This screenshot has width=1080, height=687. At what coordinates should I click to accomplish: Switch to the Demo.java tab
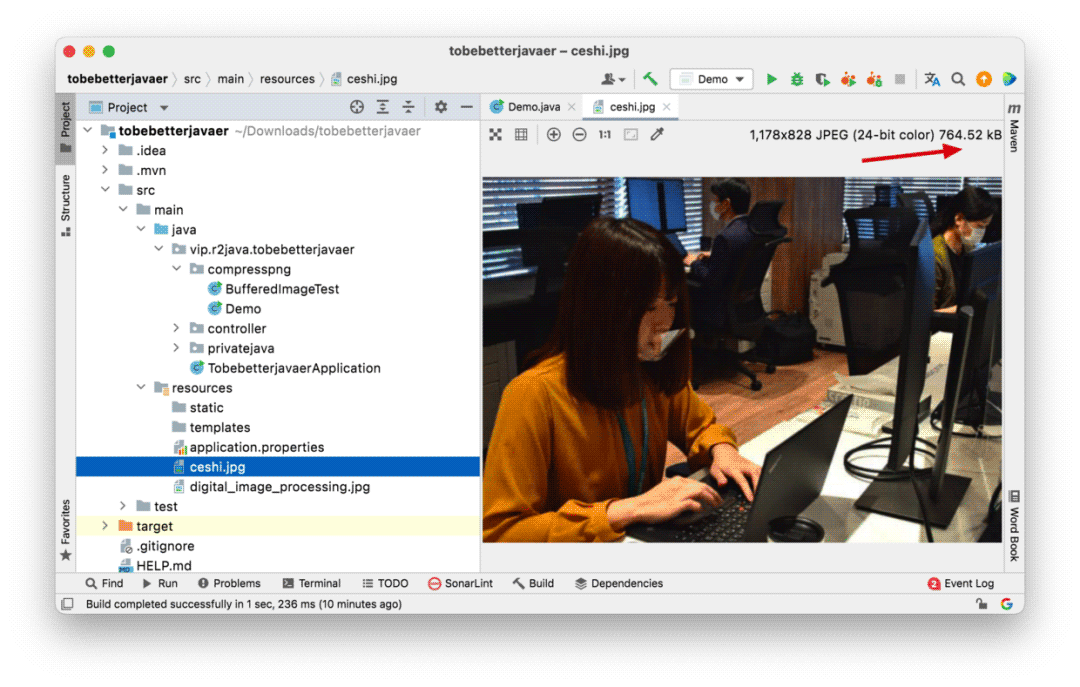click(x=526, y=107)
